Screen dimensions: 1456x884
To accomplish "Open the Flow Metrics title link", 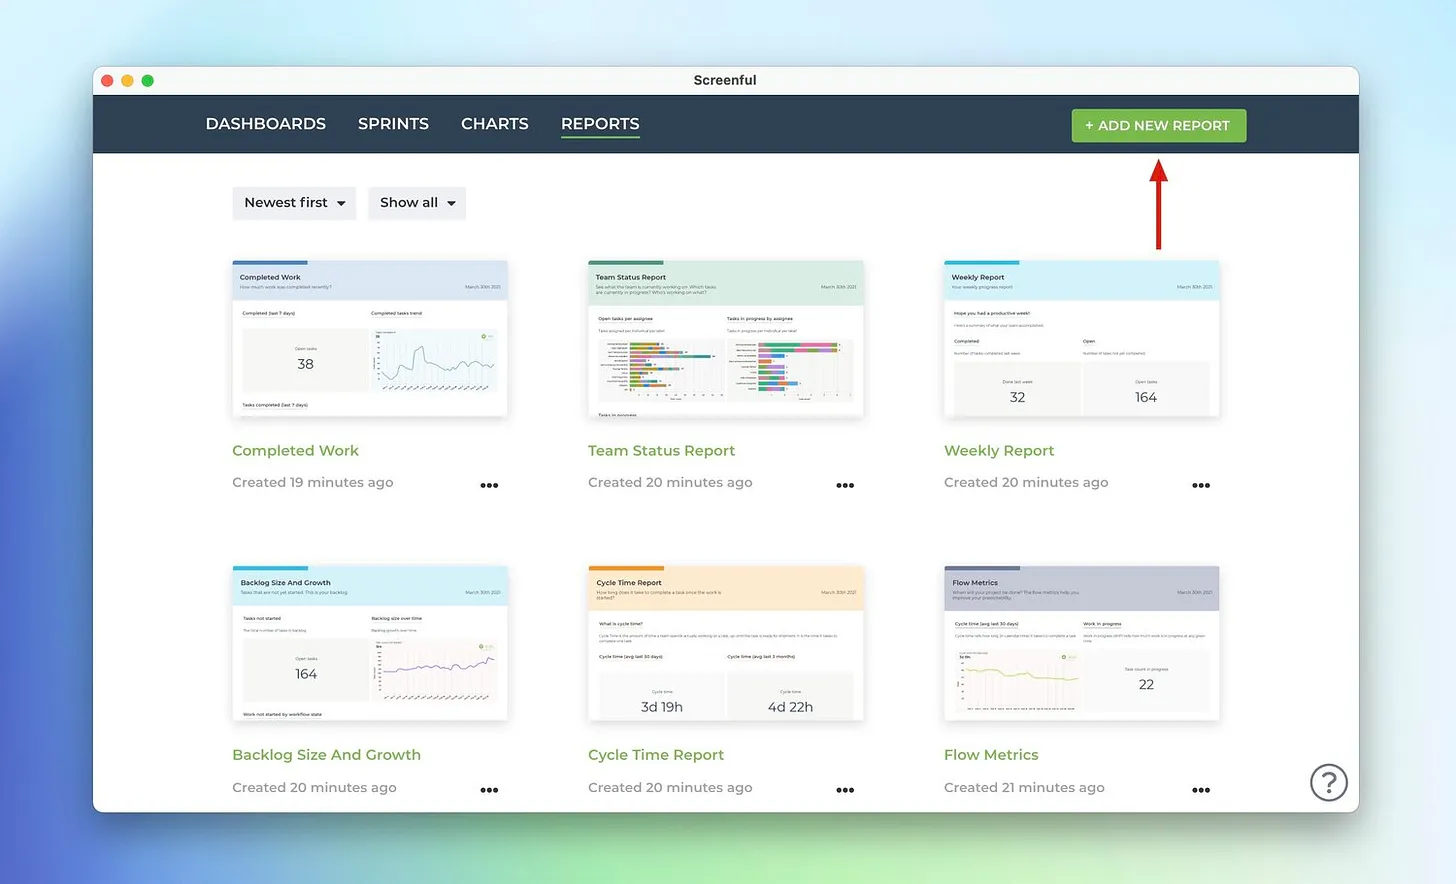I will point(991,755).
